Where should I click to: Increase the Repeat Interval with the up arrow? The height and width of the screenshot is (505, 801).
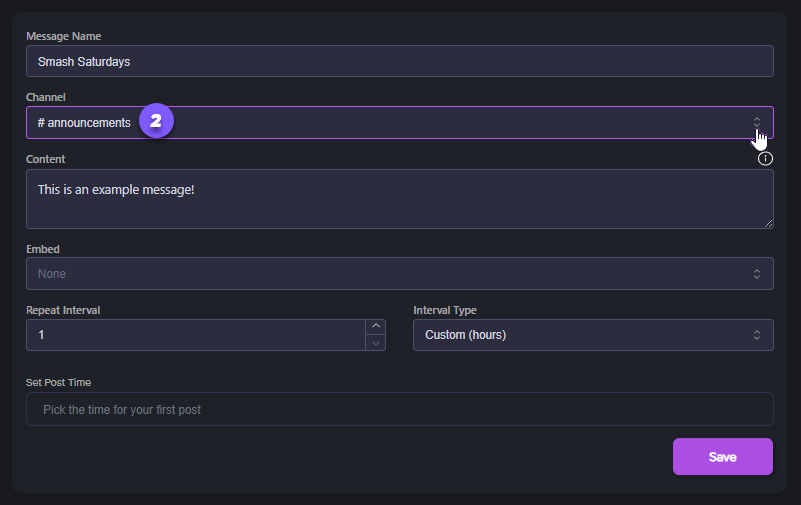point(376,326)
